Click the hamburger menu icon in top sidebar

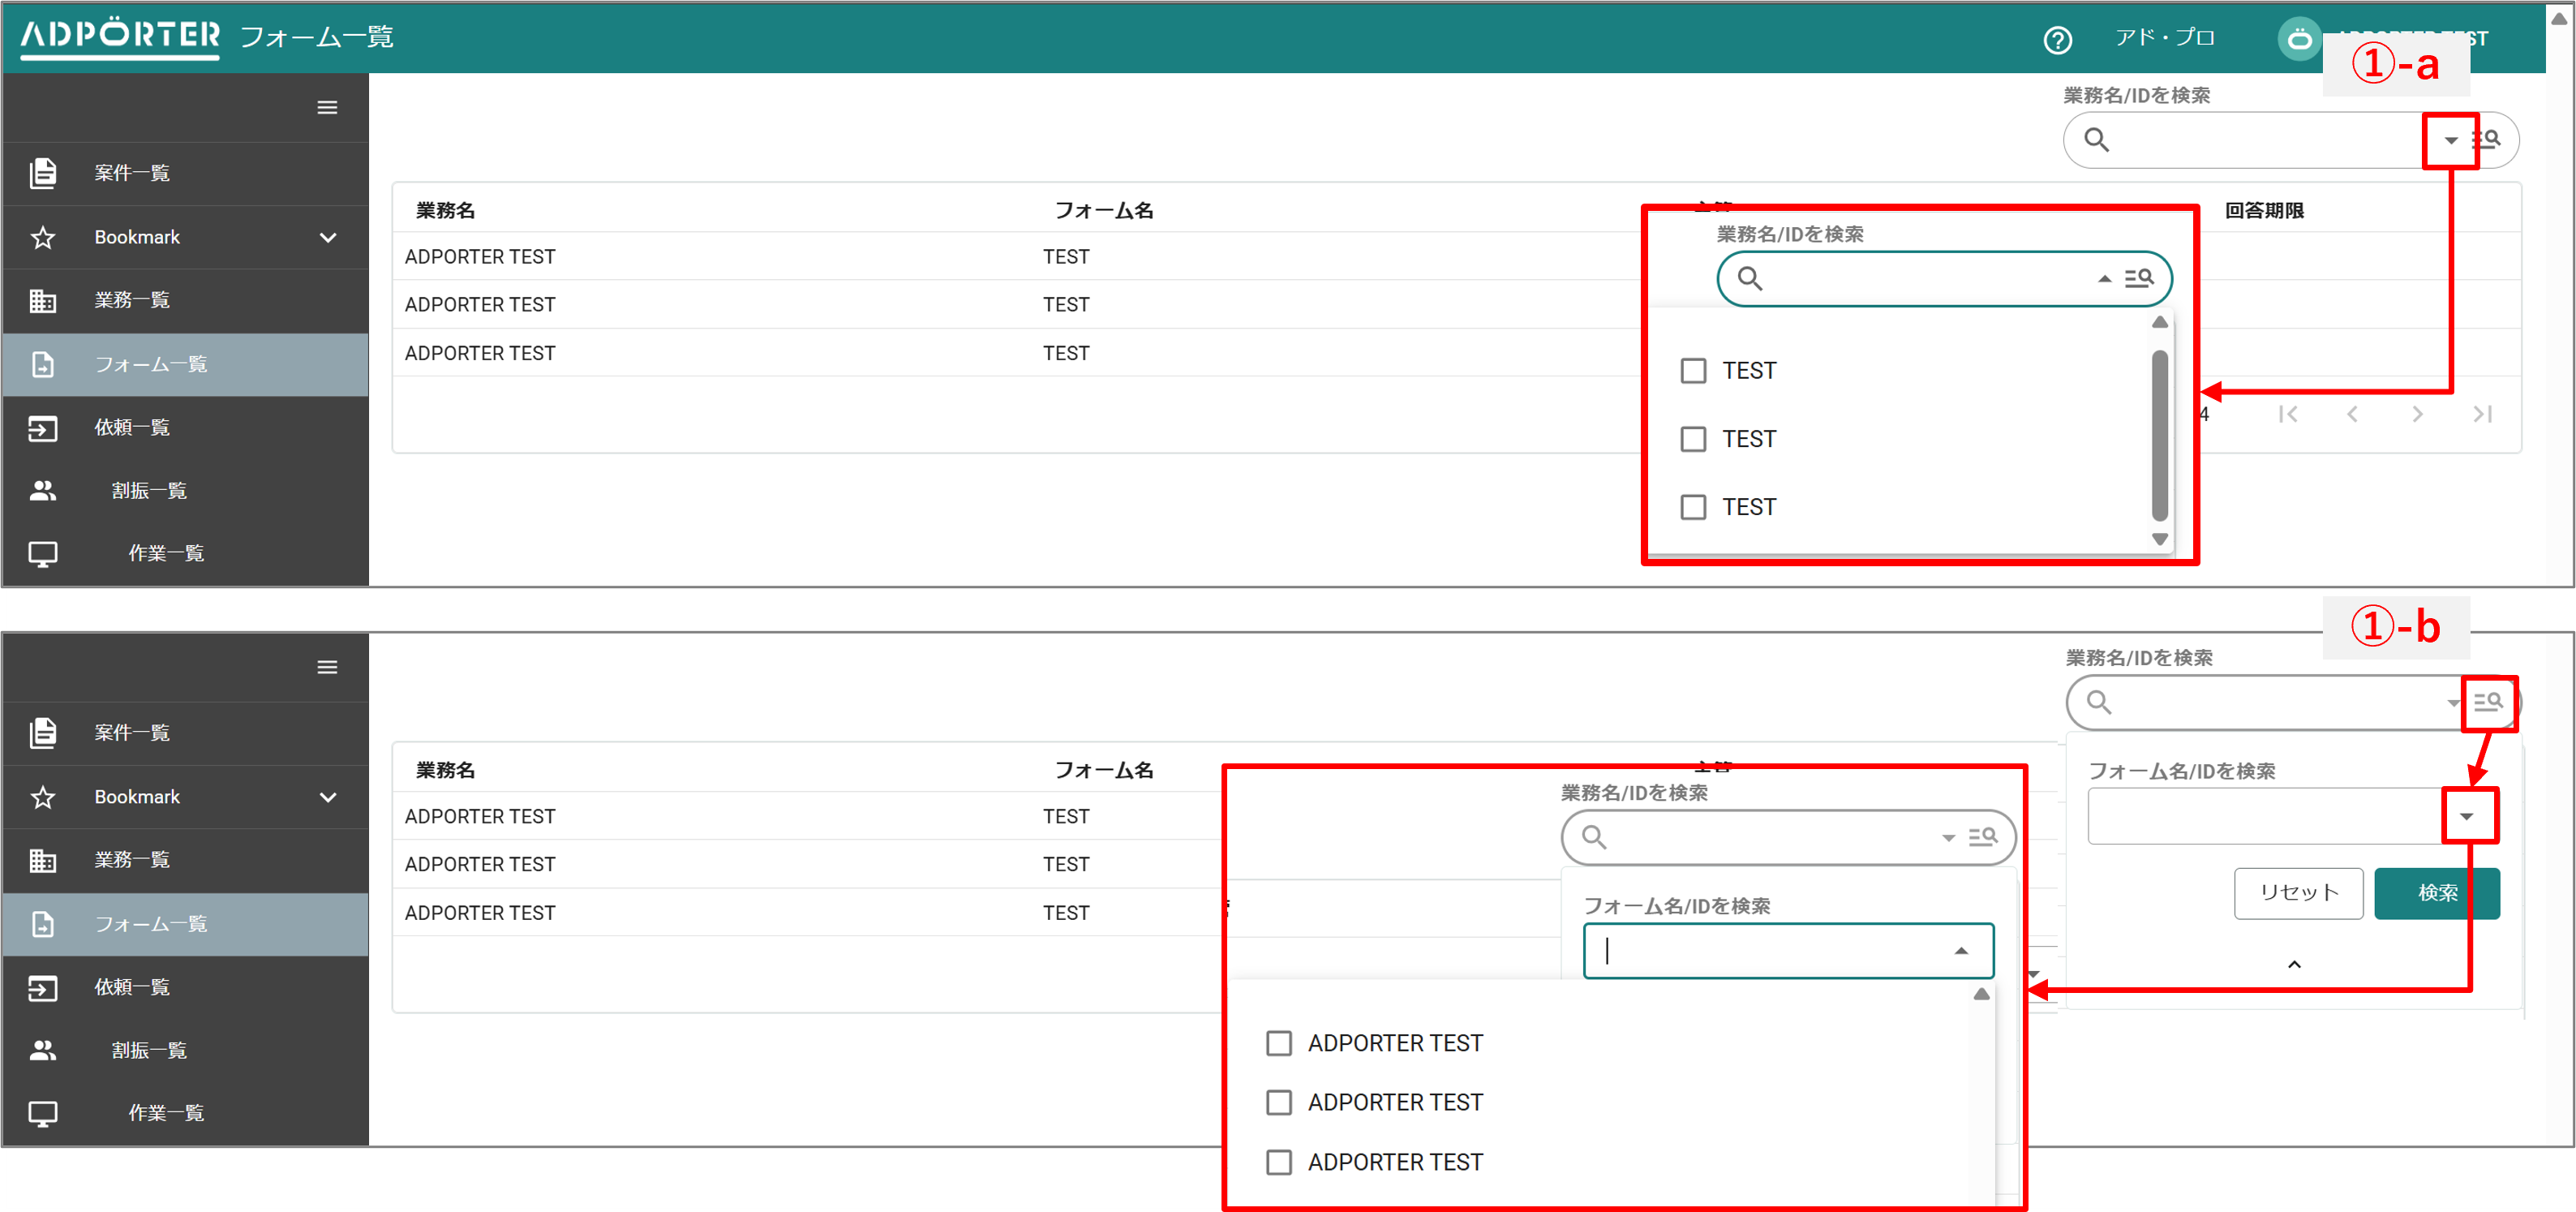327,108
